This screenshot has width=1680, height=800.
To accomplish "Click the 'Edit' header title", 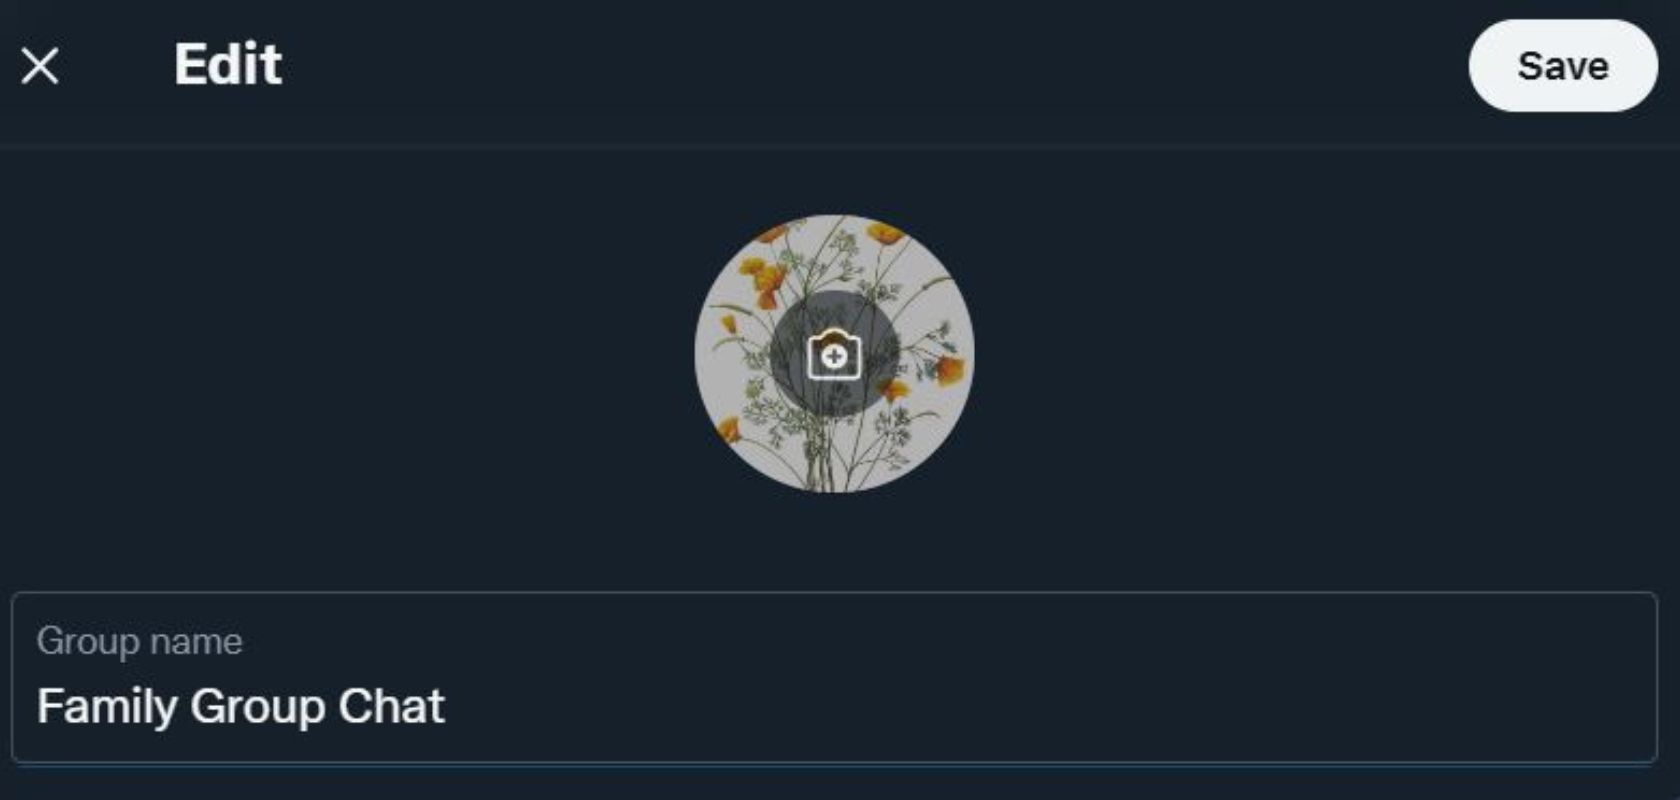I will 228,65.
